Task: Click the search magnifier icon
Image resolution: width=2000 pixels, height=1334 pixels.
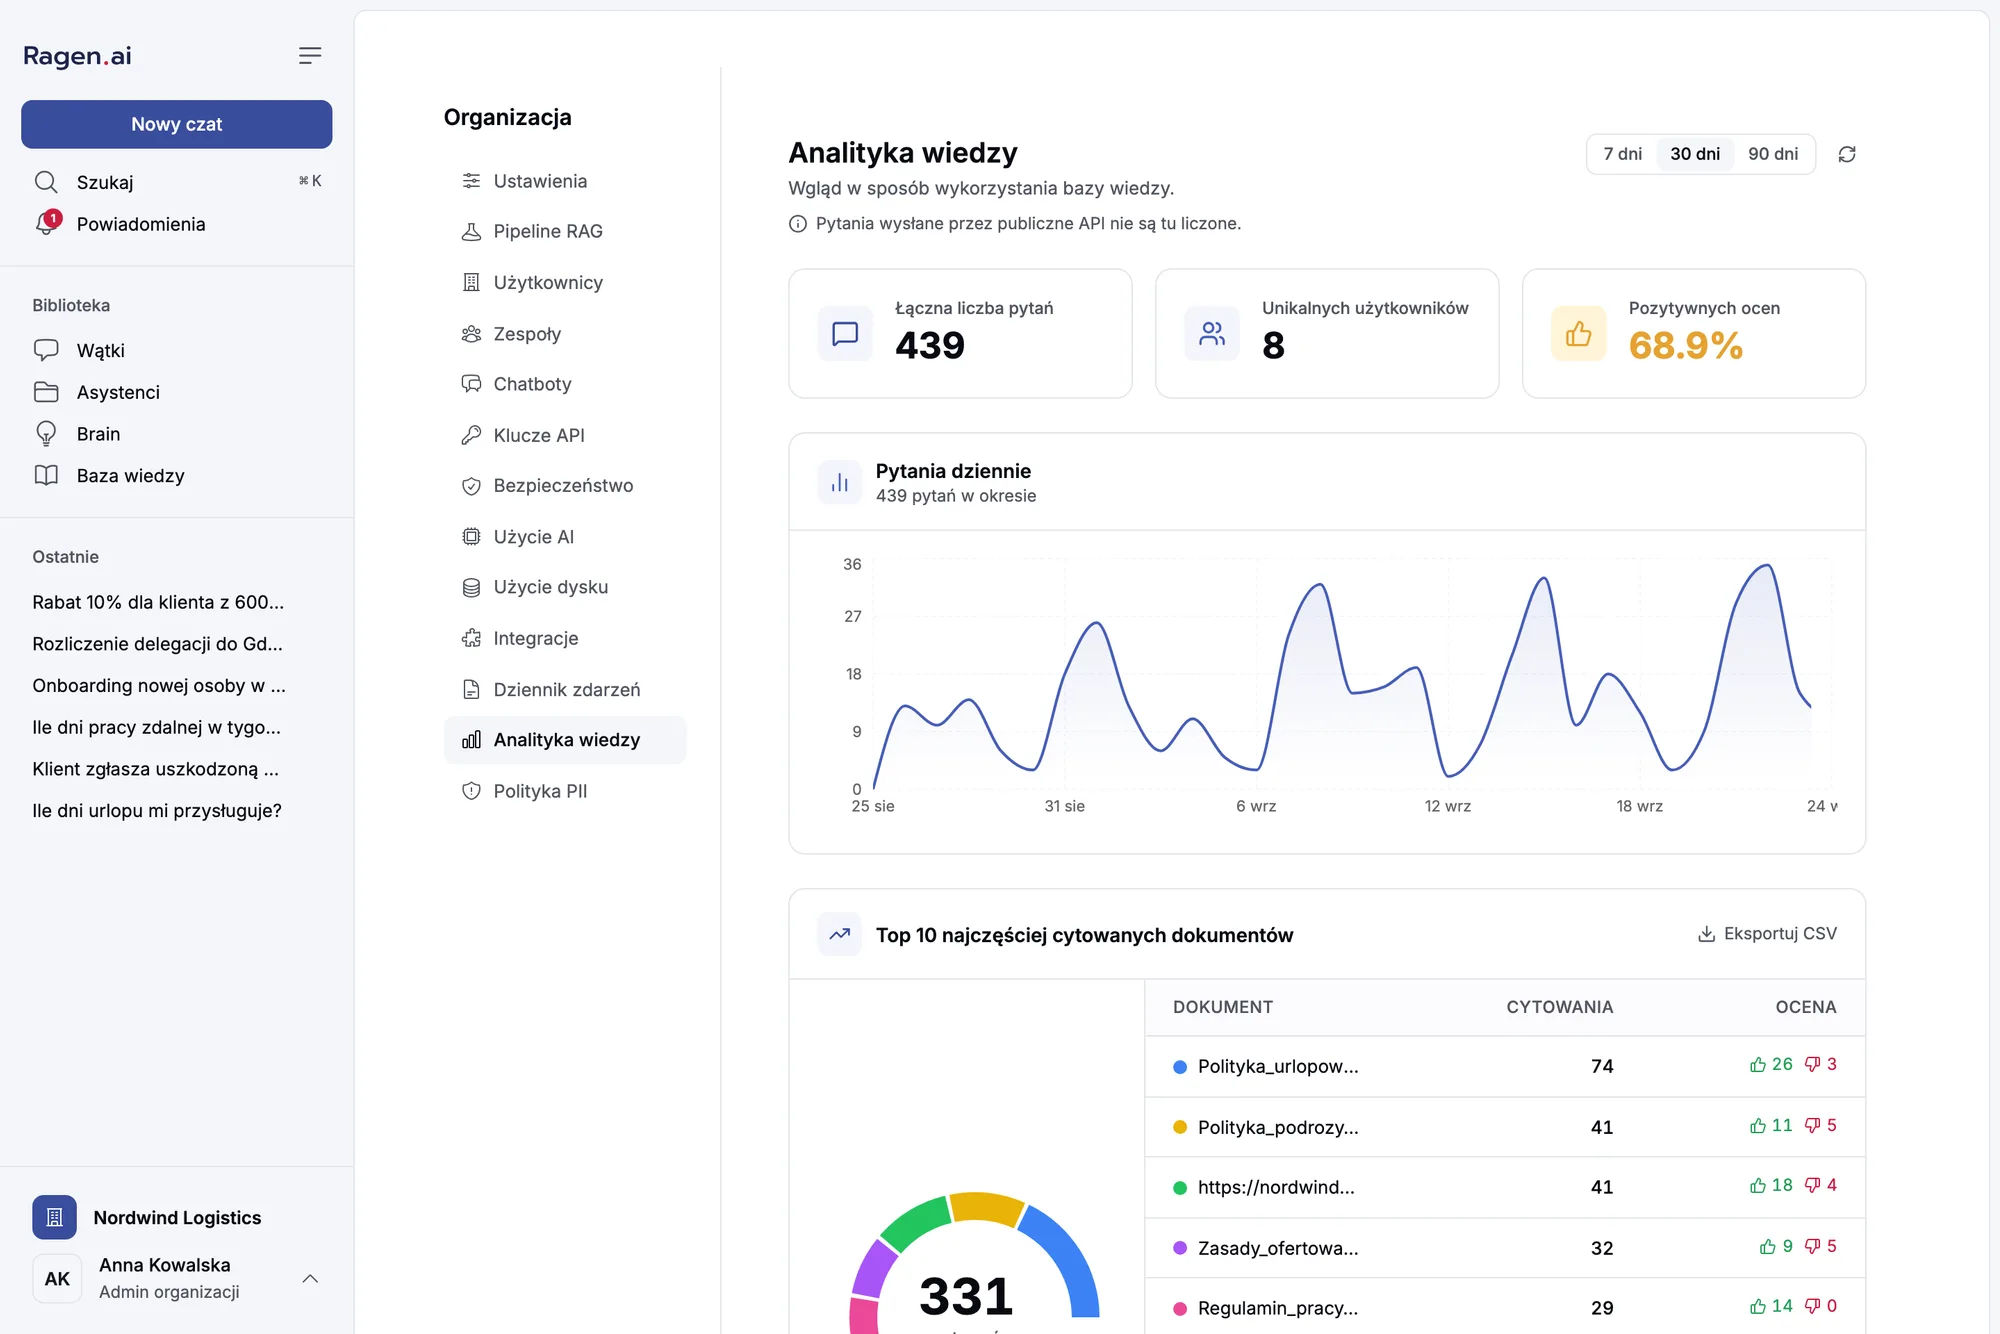Action: 46,182
